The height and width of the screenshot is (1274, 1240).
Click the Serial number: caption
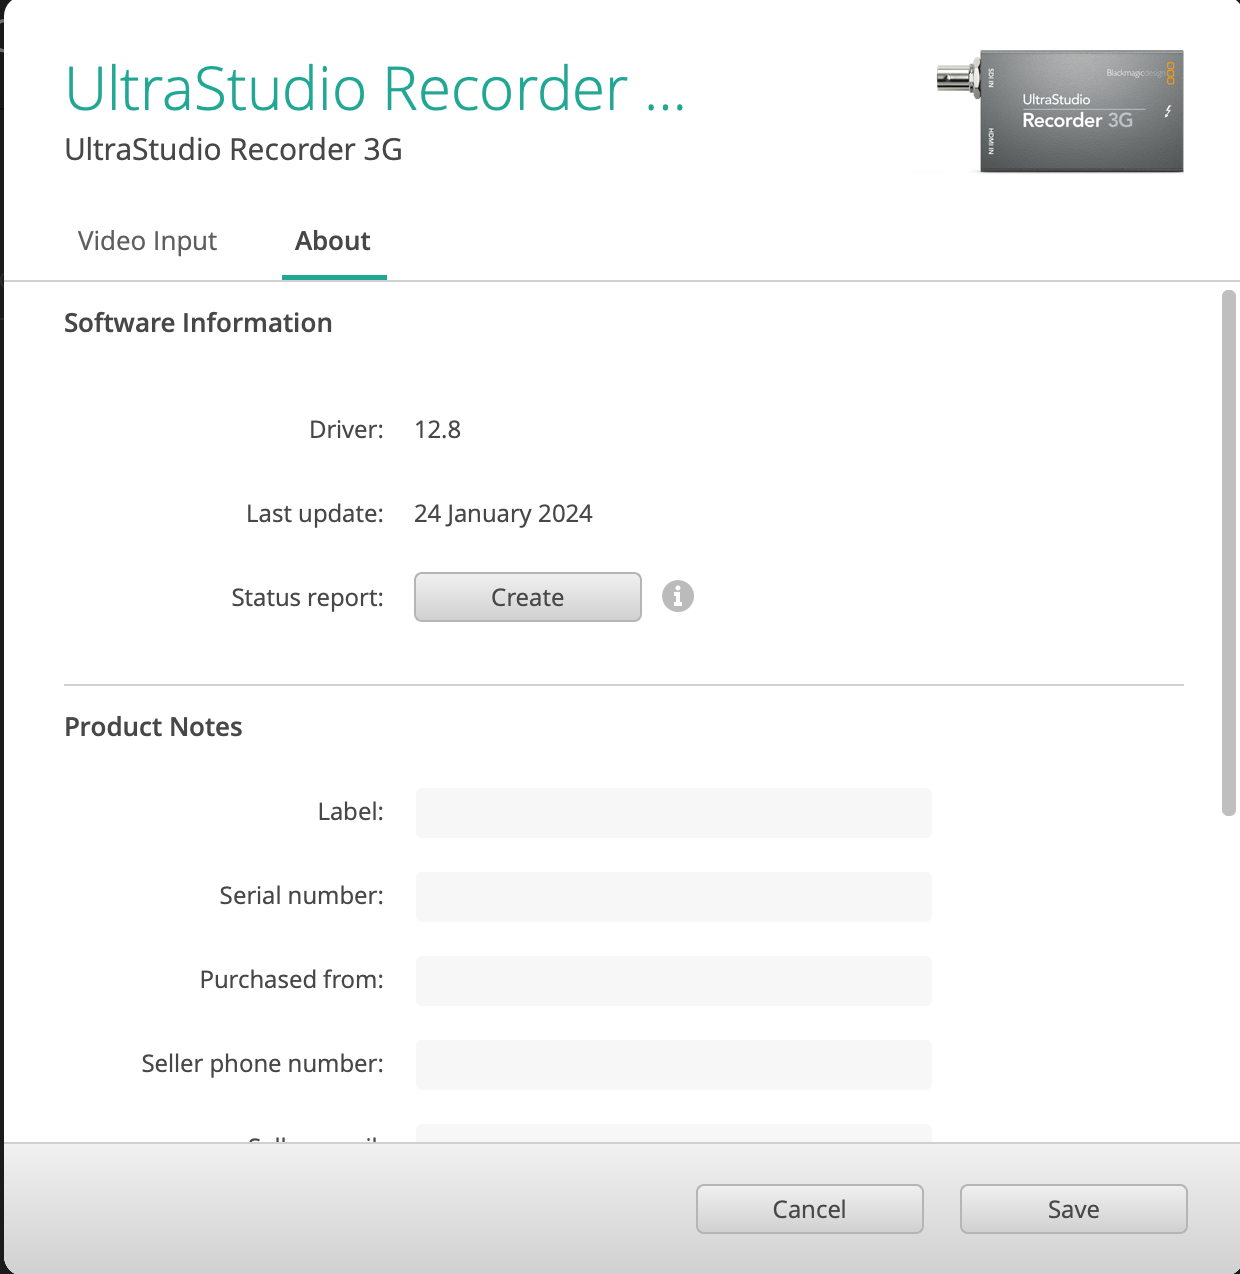[x=301, y=896]
